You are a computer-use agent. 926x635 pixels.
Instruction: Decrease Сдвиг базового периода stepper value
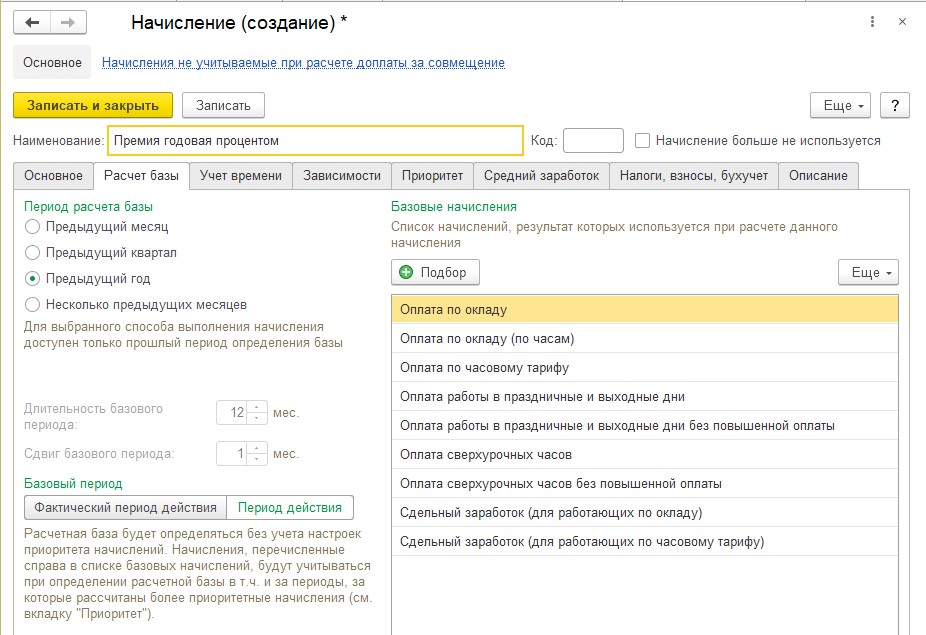coord(256,458)
